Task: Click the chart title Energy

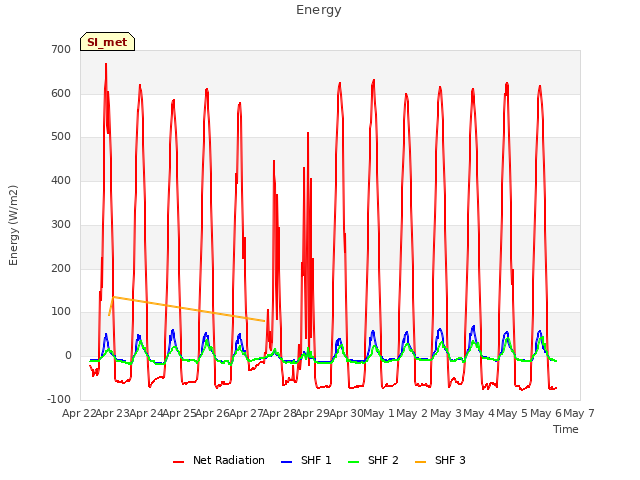Action: coord(319,10)
